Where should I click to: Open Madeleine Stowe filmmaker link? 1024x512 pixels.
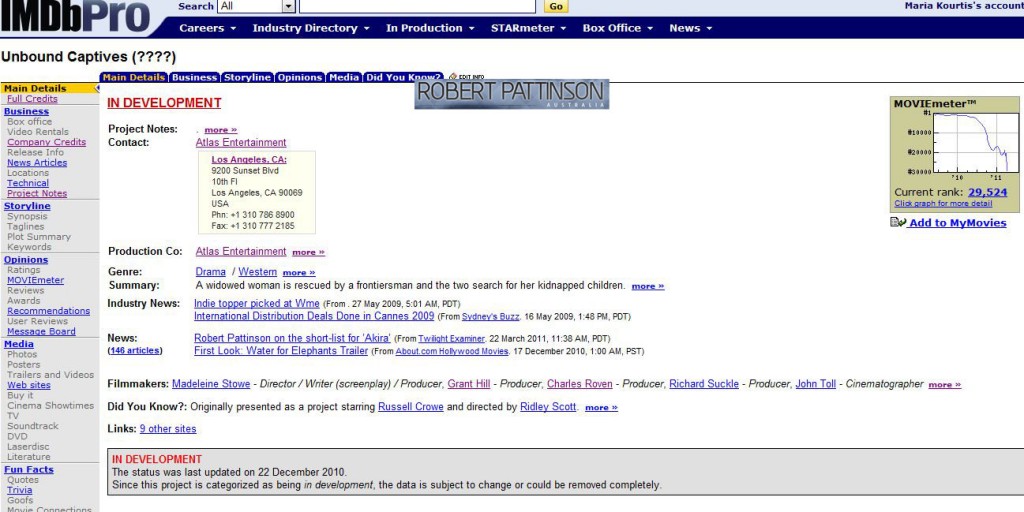pyautogui.click(x=211, y=384)
